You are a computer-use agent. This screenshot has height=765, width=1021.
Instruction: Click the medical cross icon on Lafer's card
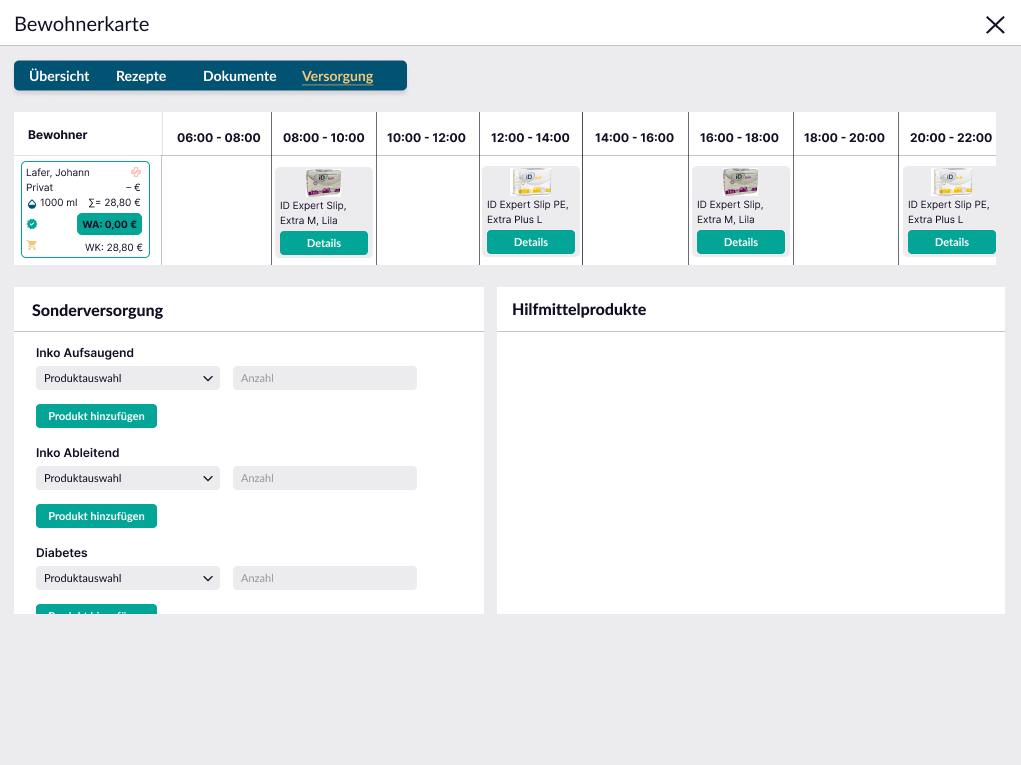136,172
